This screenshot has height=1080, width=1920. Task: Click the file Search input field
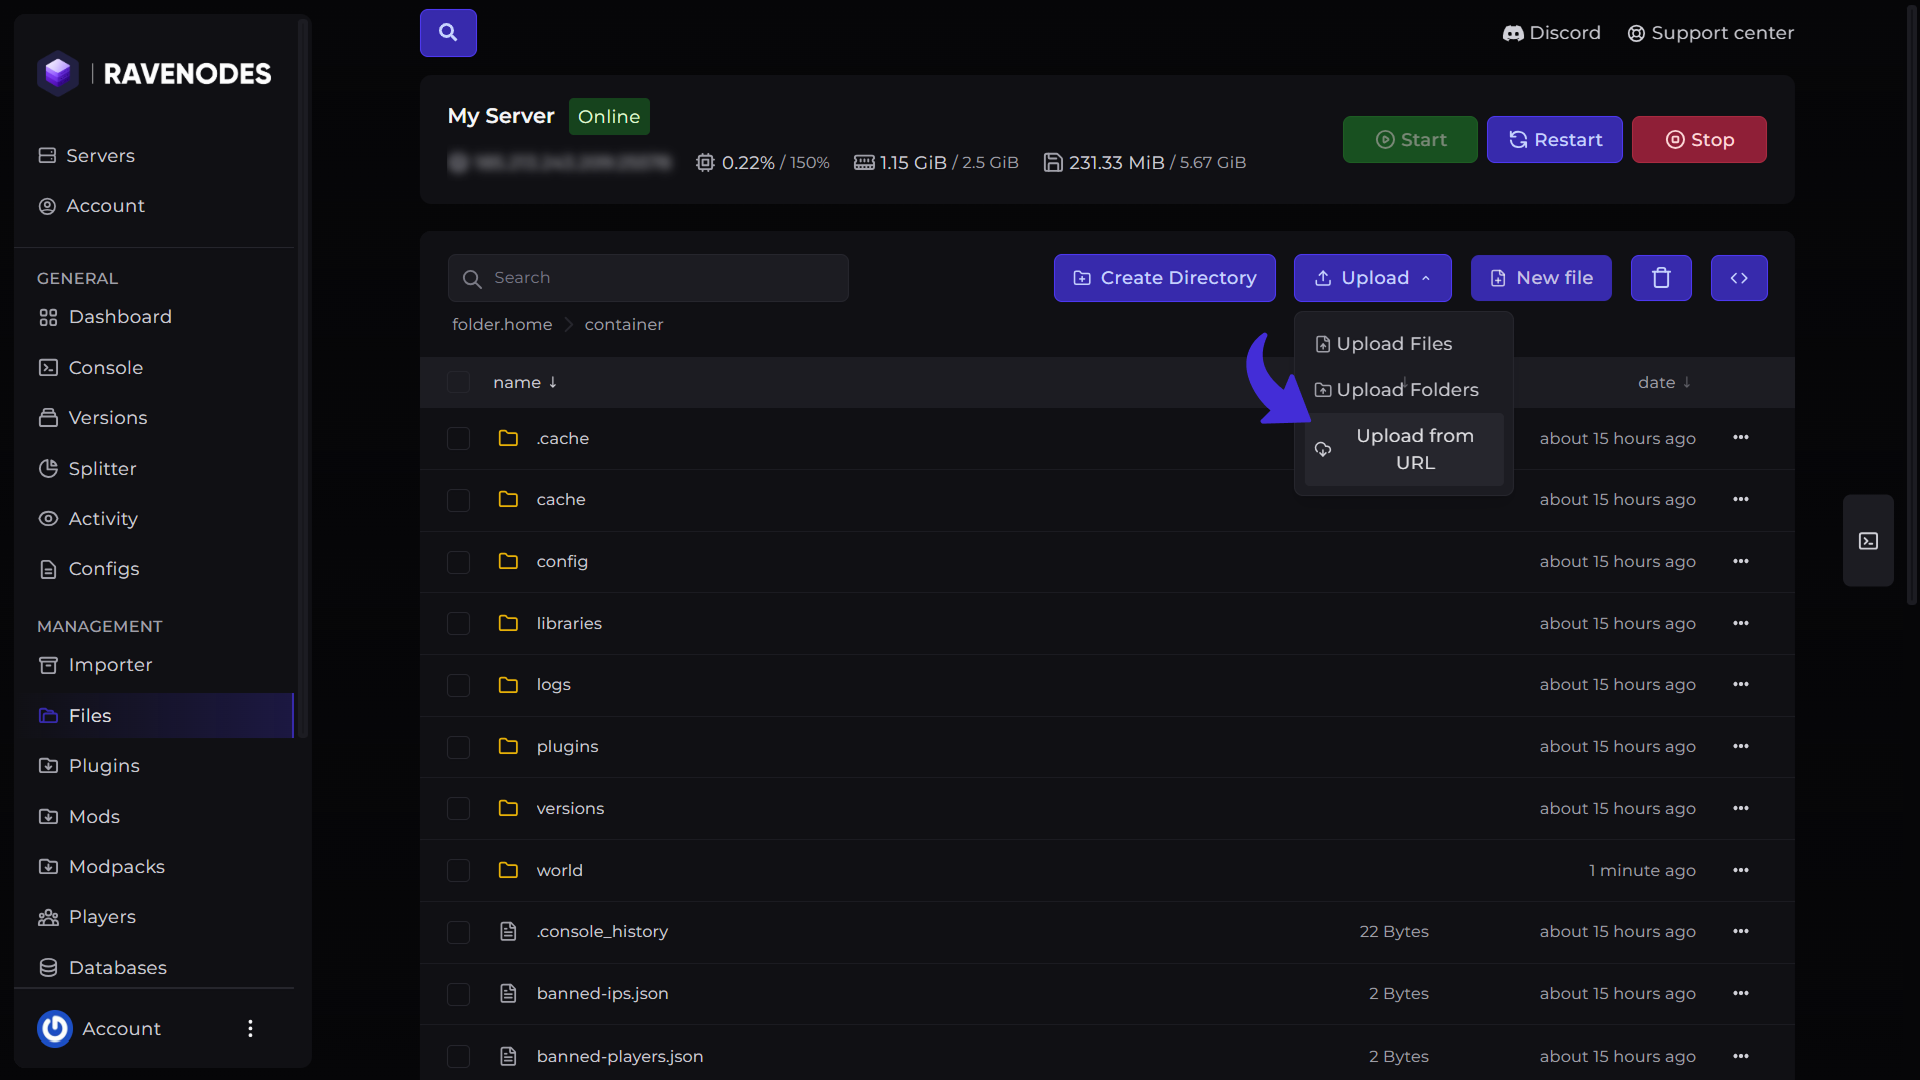[x=648, y=278]
